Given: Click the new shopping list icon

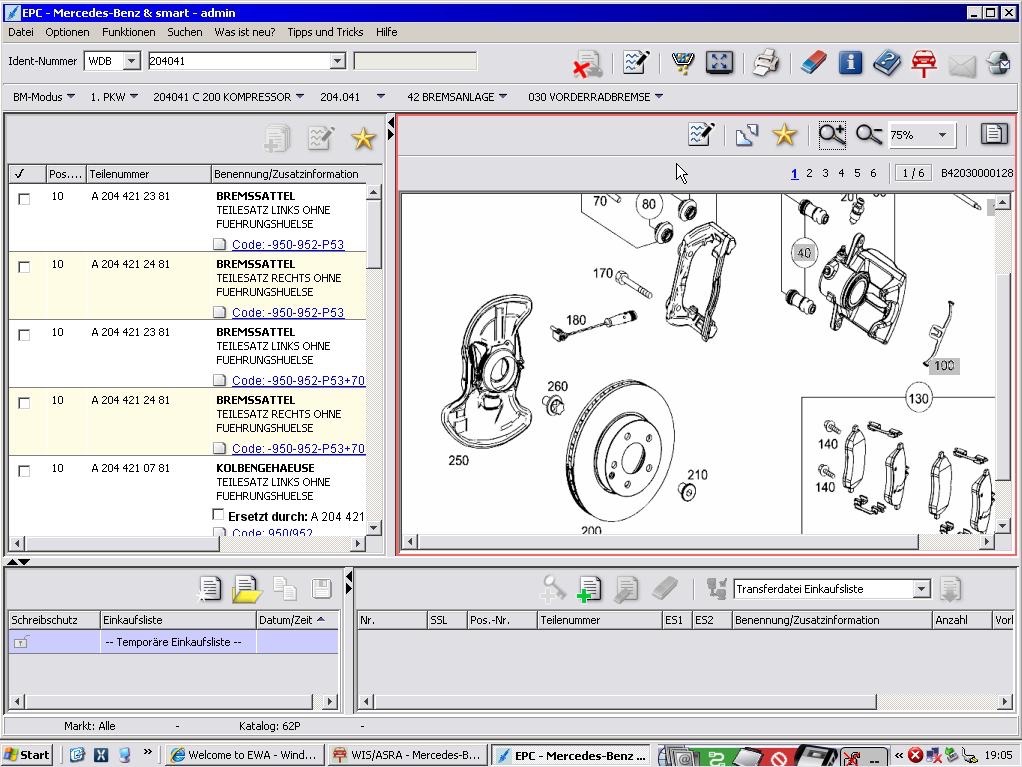Looking at the screenshot, I should pyautogui.click(x=209, y=589).
